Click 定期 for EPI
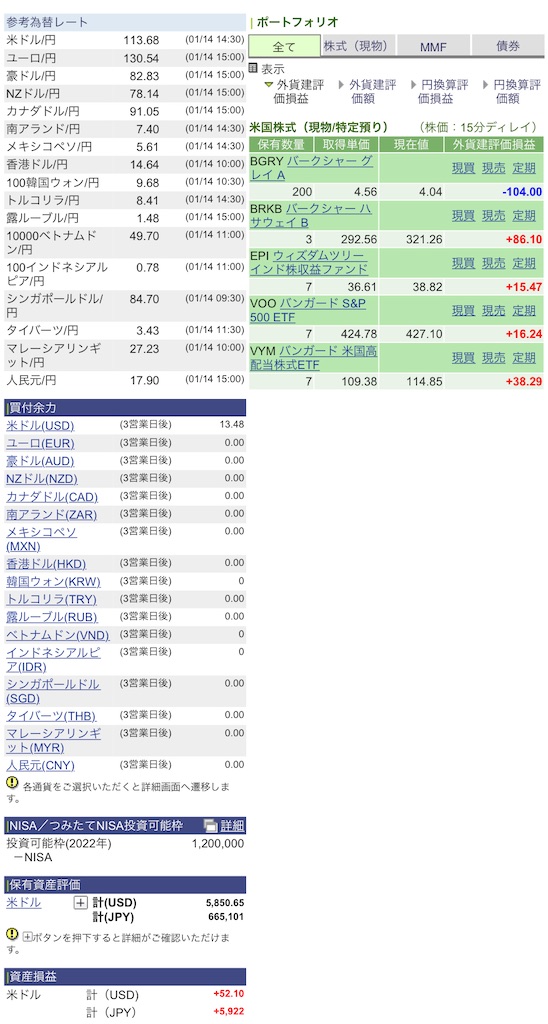Viewport: 548px width, 1024px height. pyautogui.click(x=524, y=263)
